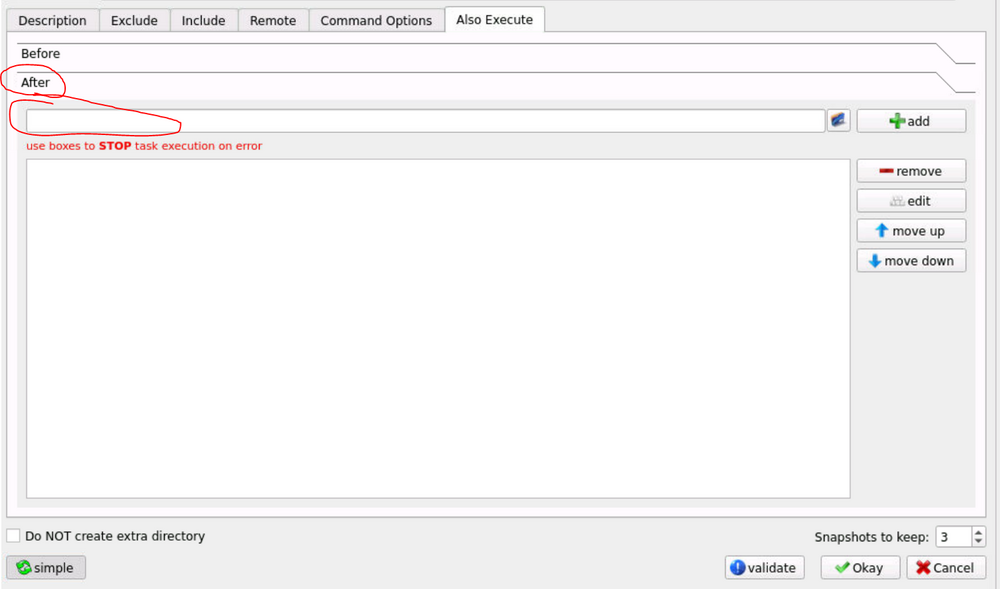Confirm with the Okay button
The width and height of the screenshot is (1000, 589).
860,567
